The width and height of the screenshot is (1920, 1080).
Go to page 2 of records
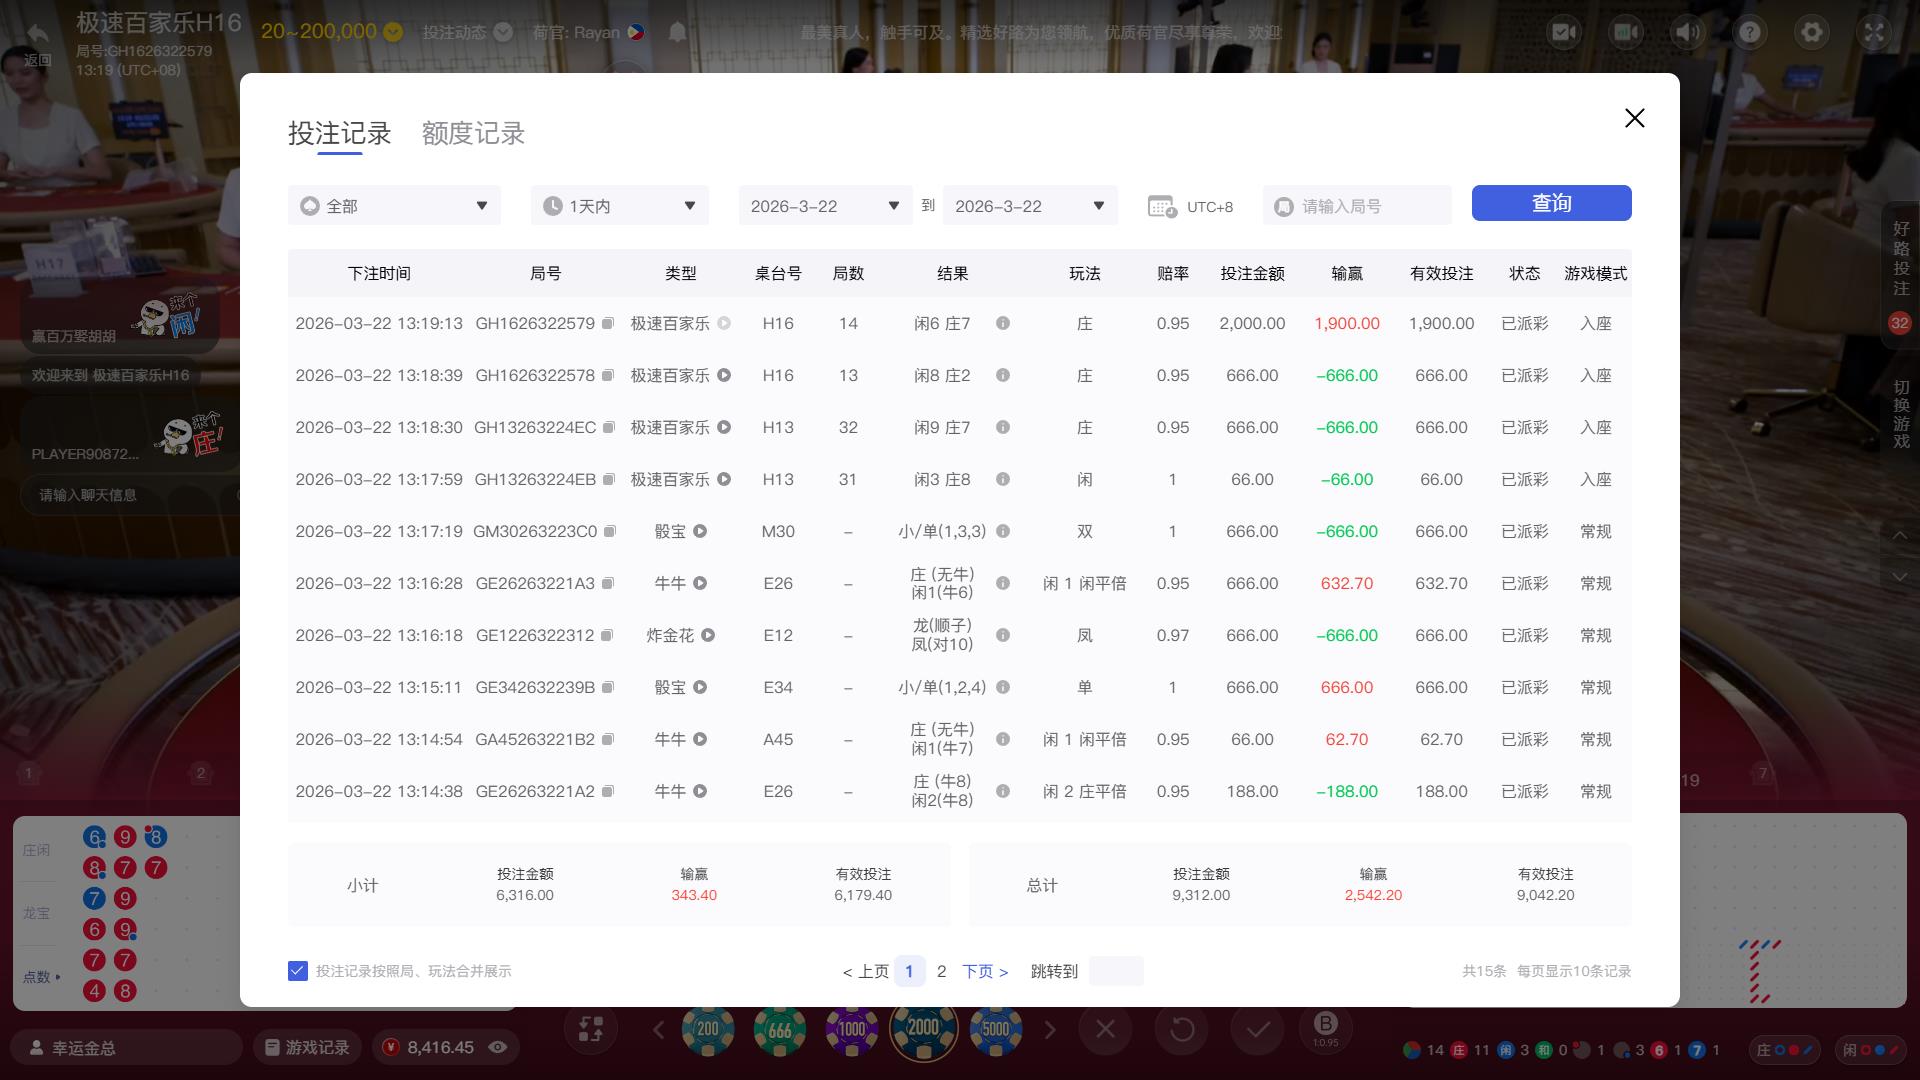tap(941, 970)
